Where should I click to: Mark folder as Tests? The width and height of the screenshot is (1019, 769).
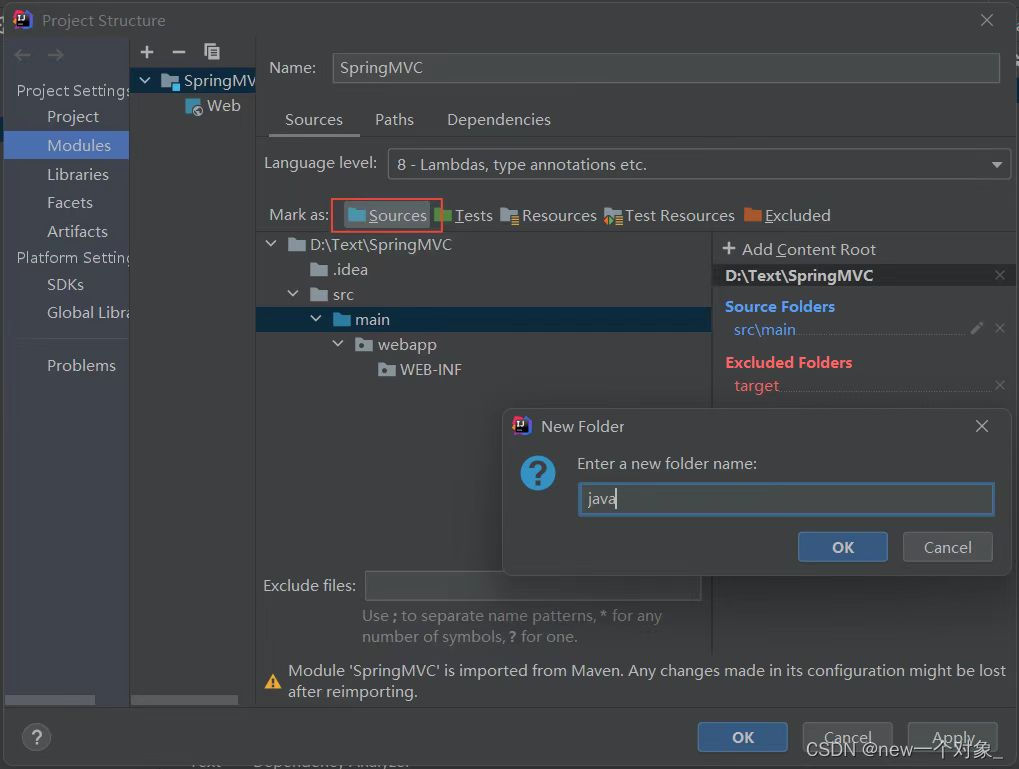[x=463, y=215]
